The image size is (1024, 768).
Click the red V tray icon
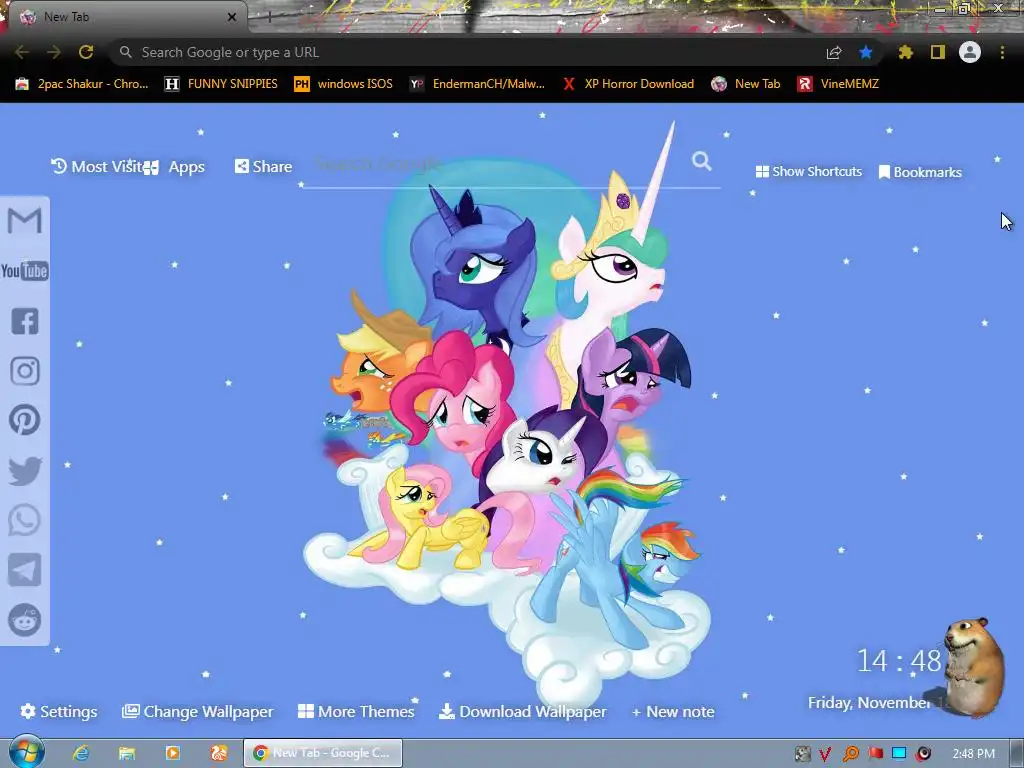pos(825,754)
